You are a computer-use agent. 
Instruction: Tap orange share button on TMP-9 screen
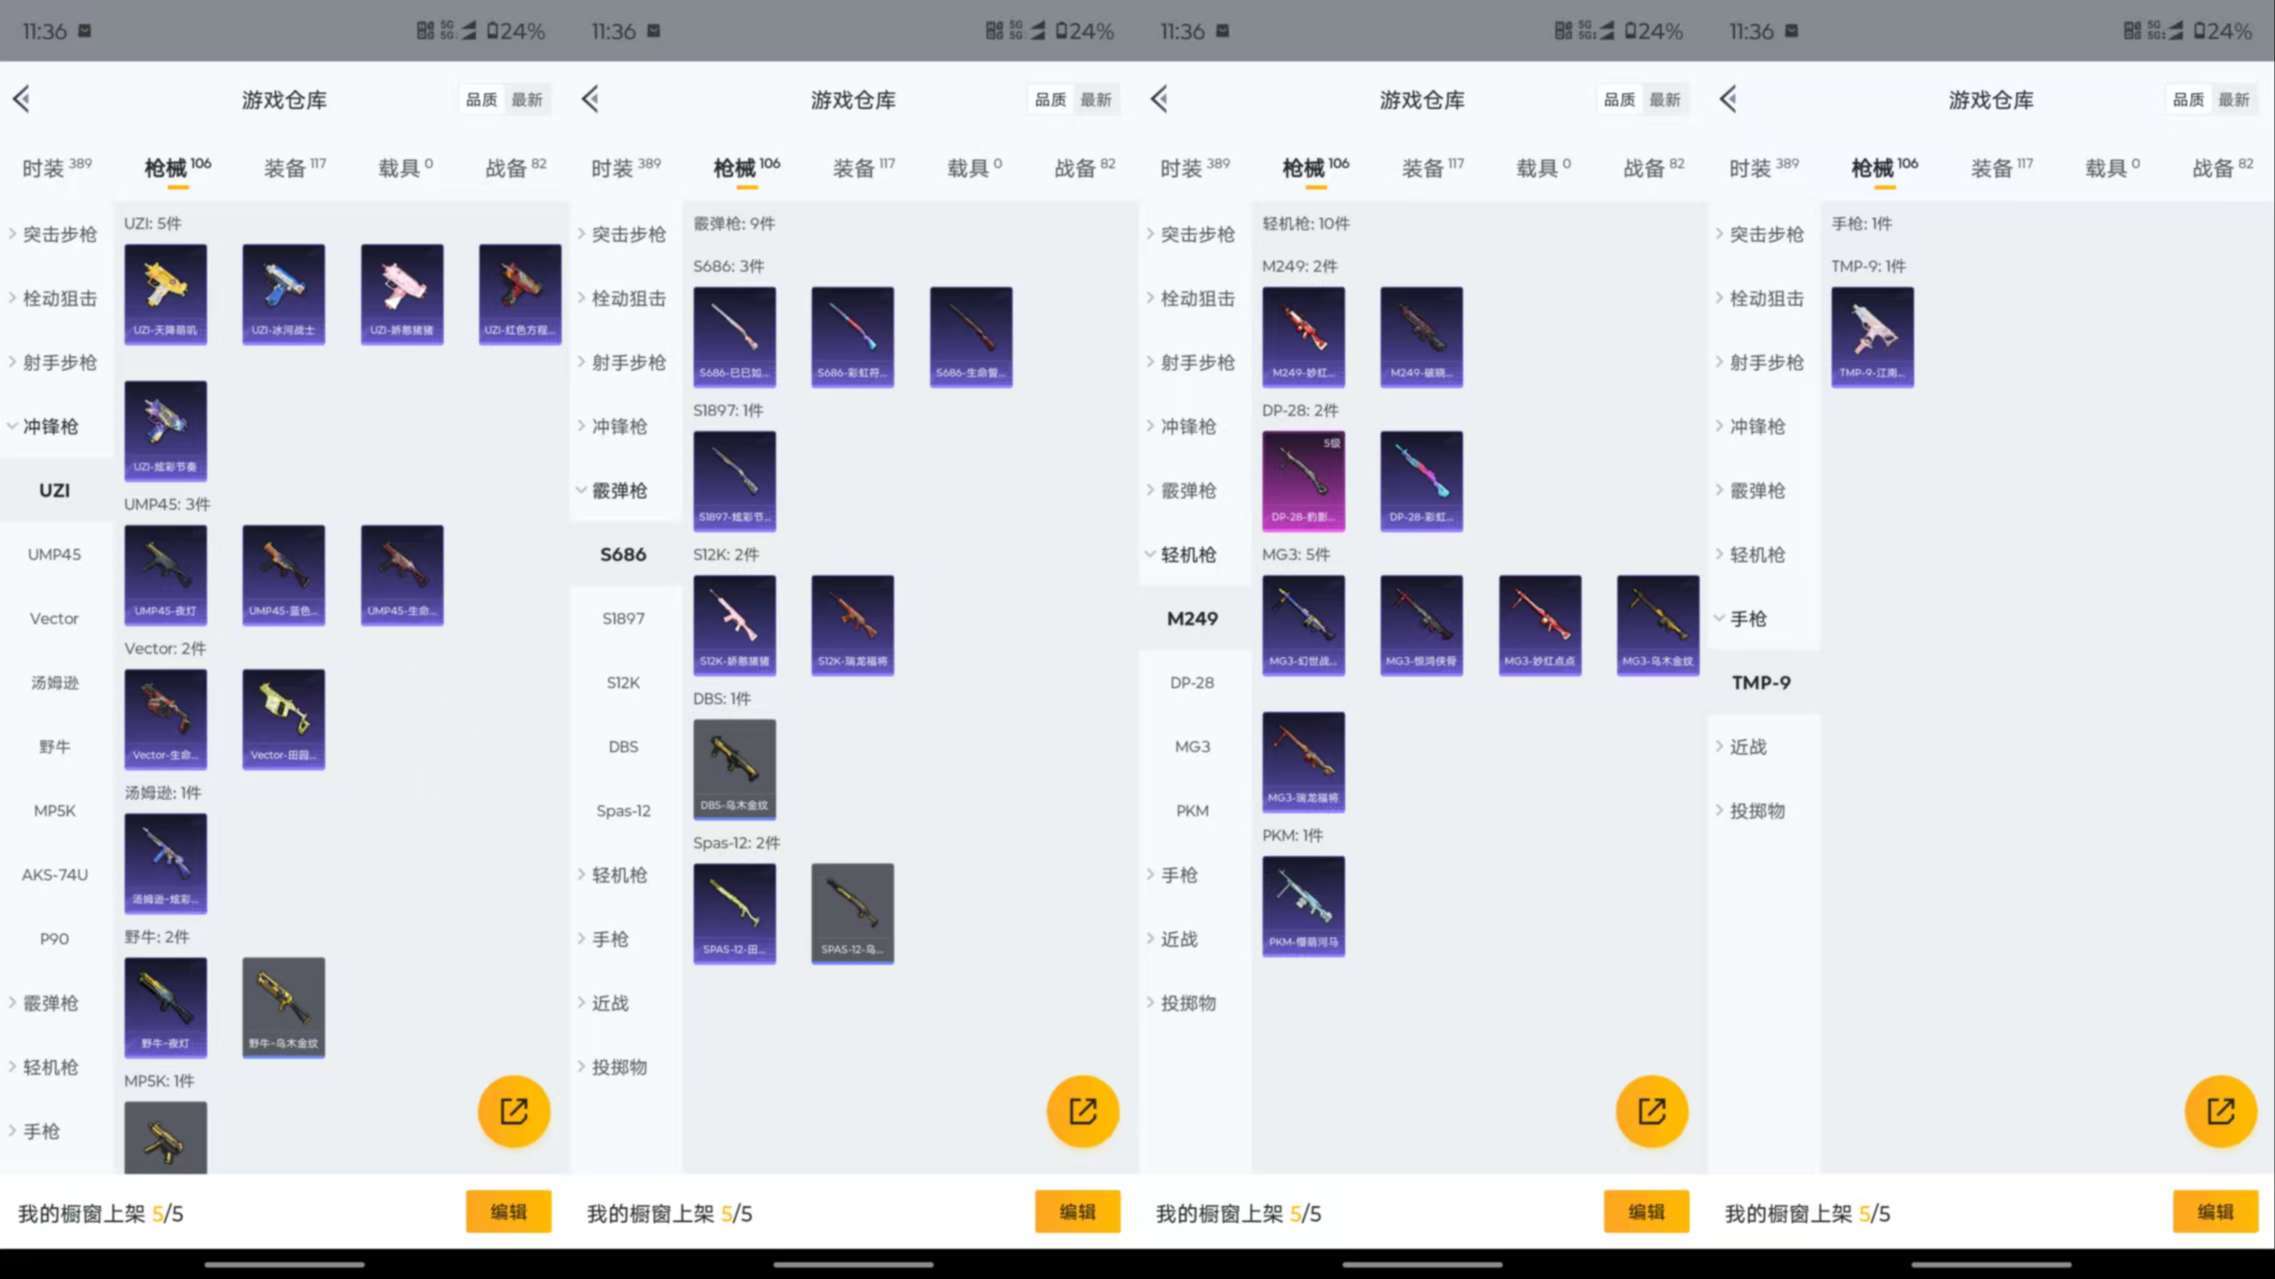(x=2221, y=1111)
